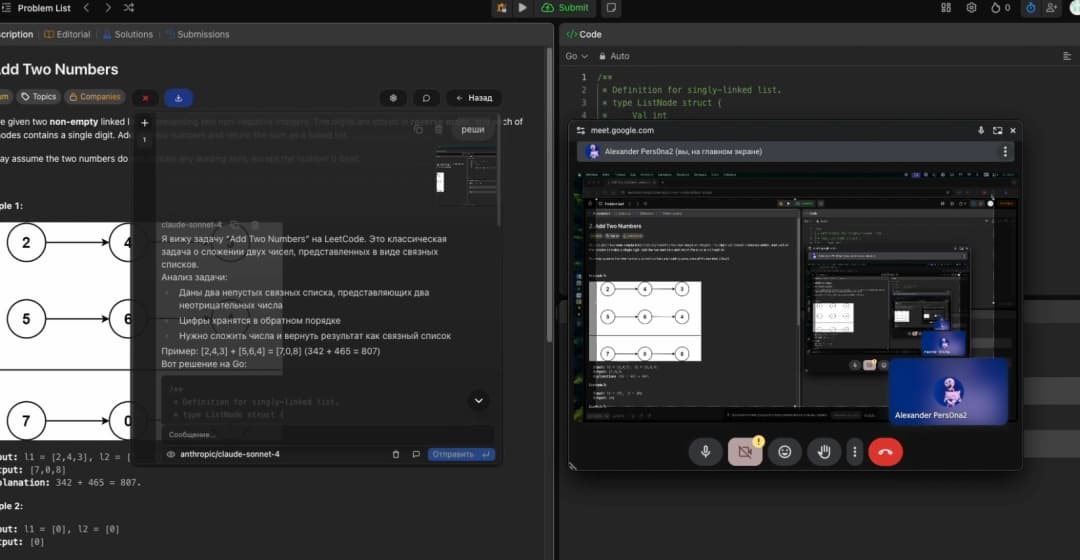Click the format code icon in editor toolbar
Screen dimensions: 1080x560
coord(1067,56)
